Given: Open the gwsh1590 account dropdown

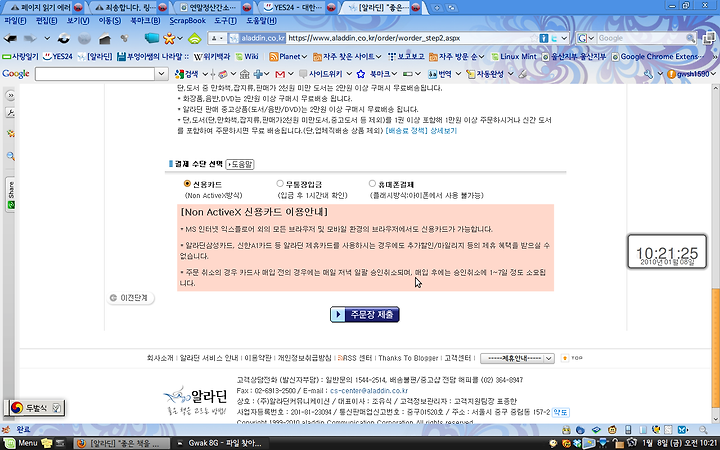Looking at the screenshot, I should [692, 73].
